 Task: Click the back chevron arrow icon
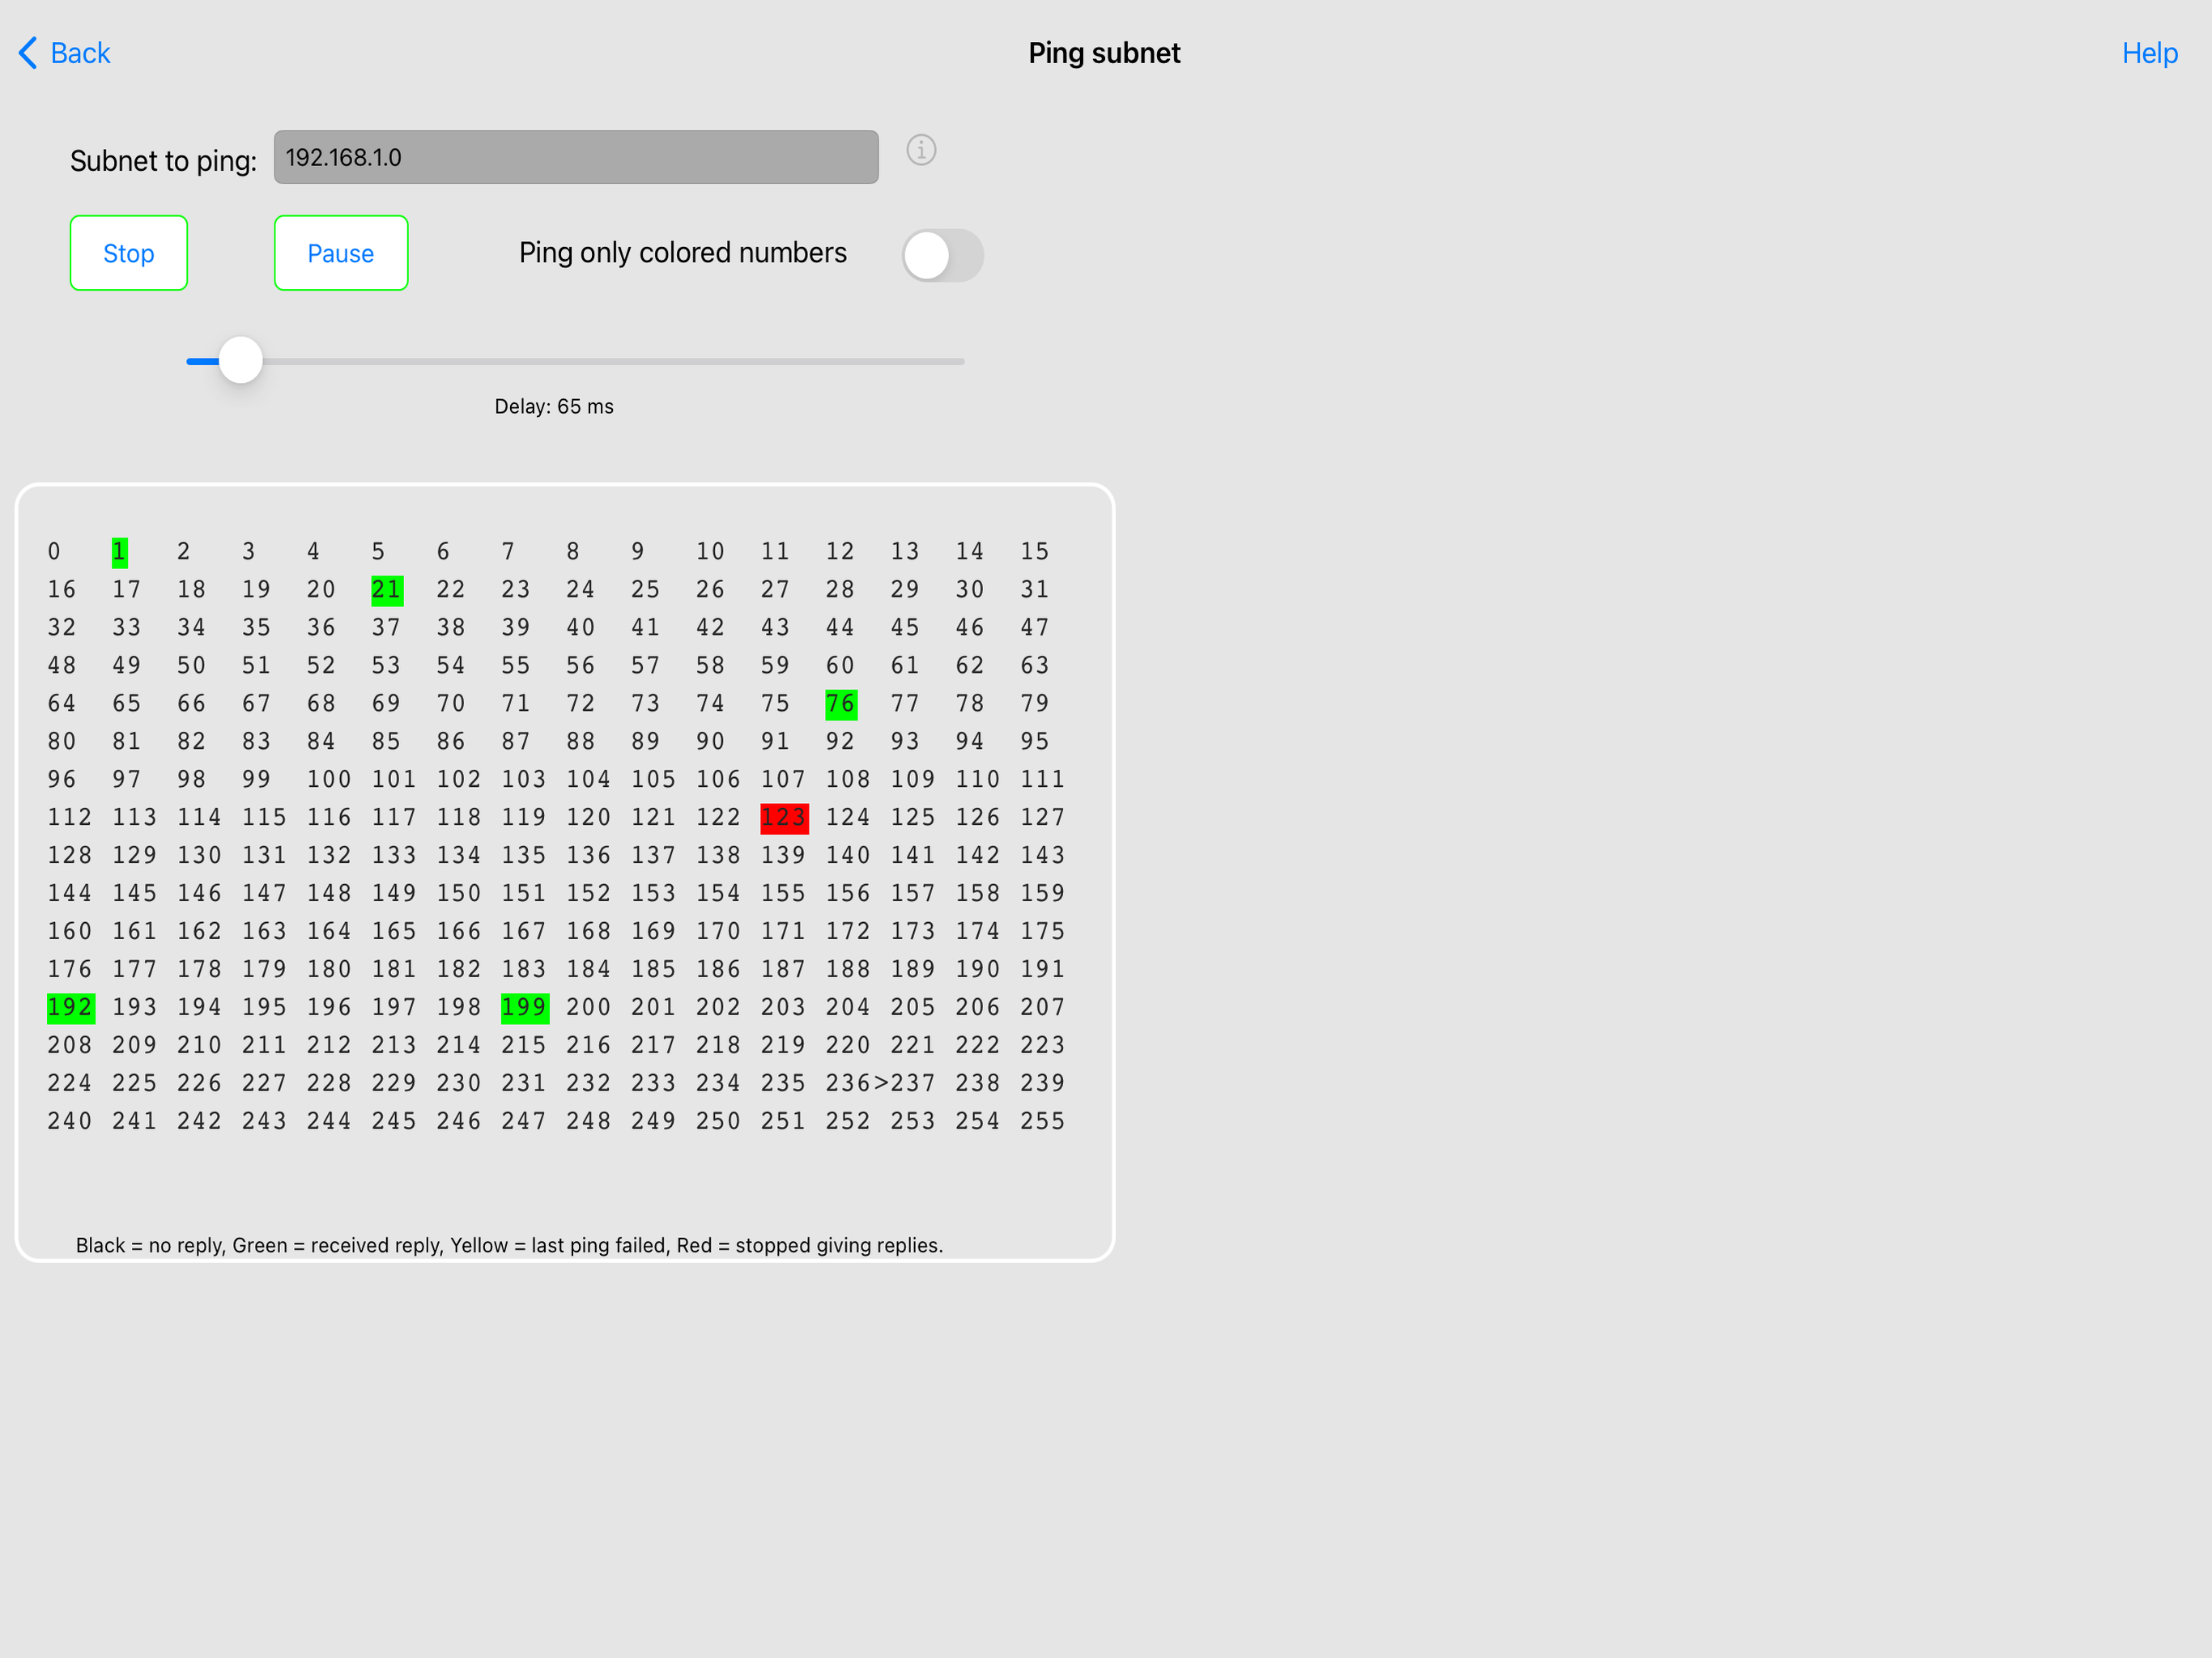click(x=28, y=53)
